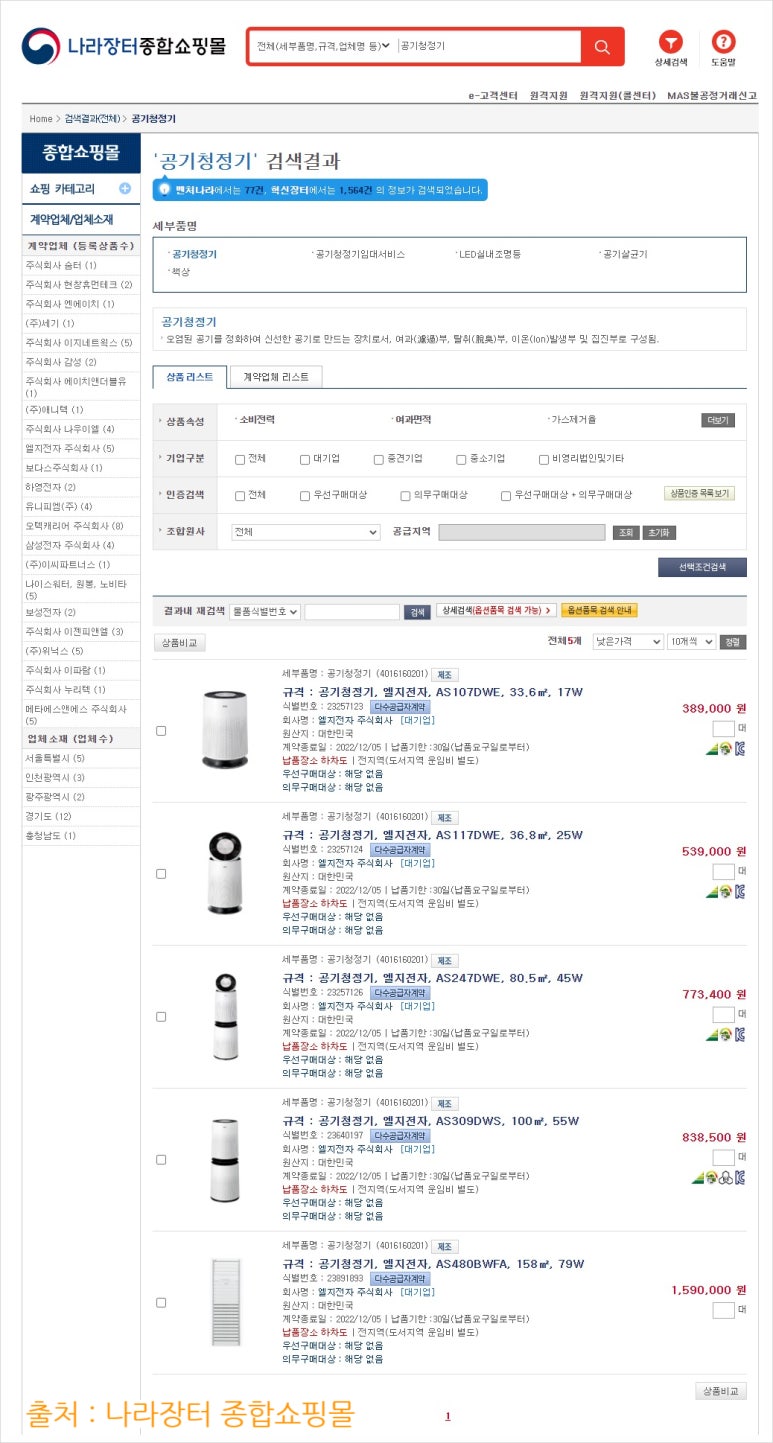
Task: Open the 원격지원(콜센터) menu link
Action: tap(617, 96)
